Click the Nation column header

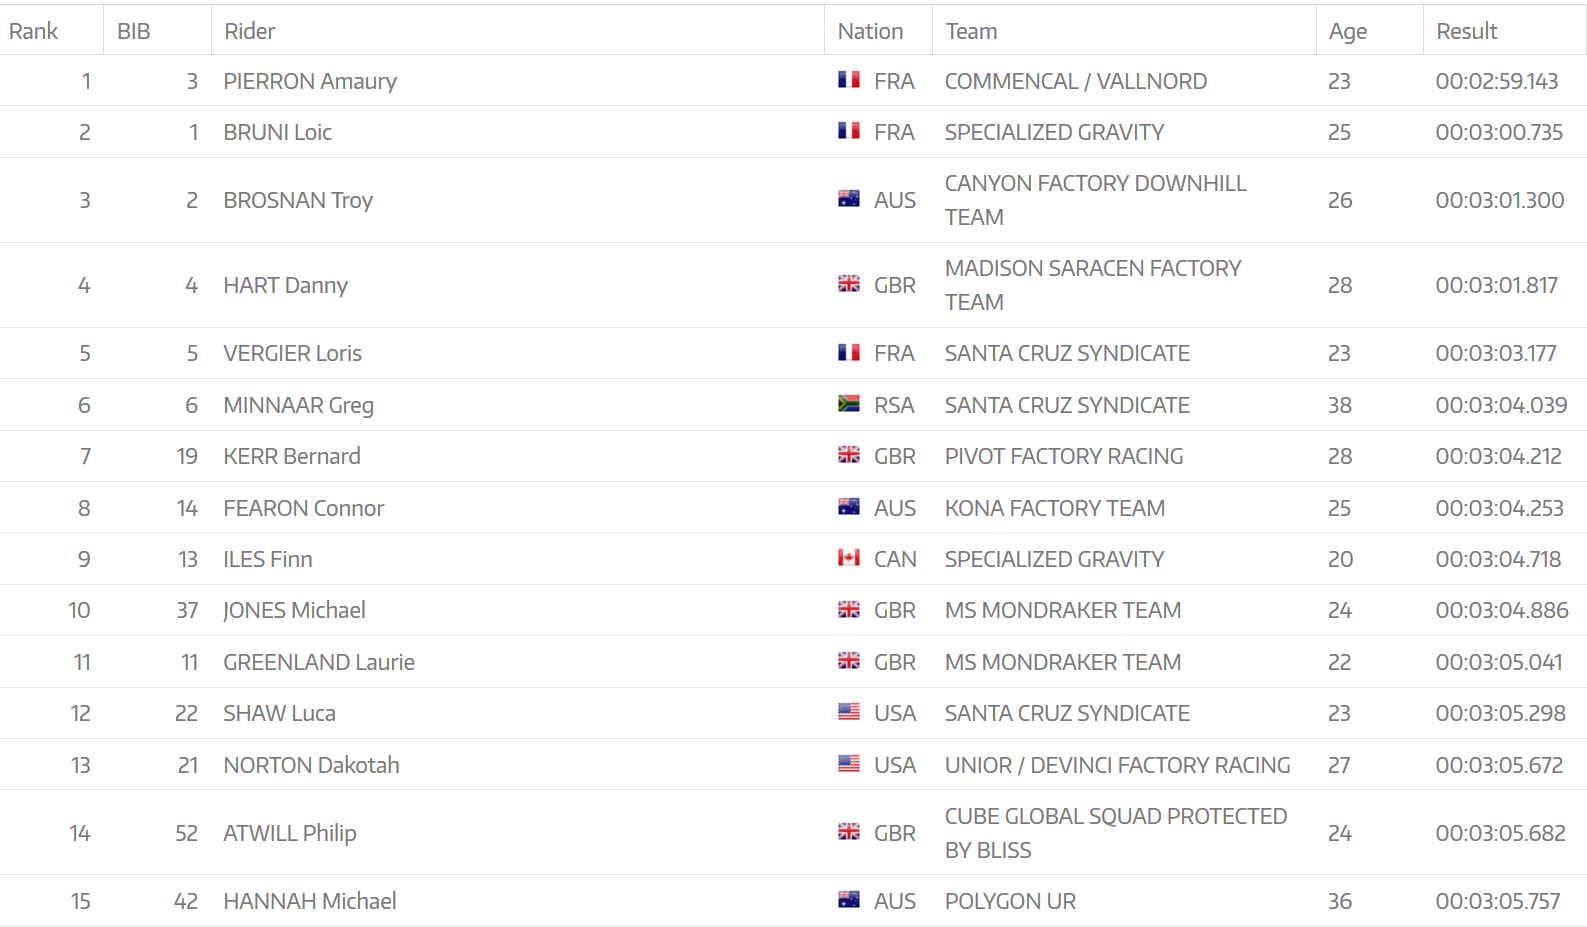[x=870, y=31]
